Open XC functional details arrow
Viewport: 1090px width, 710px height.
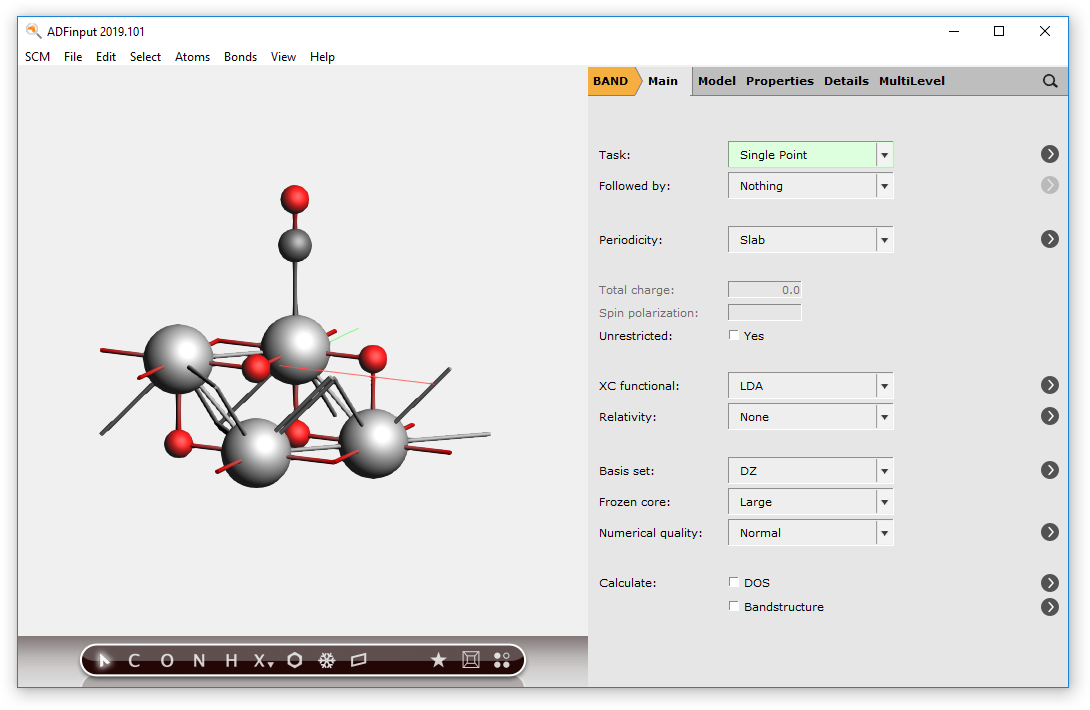1050,385
